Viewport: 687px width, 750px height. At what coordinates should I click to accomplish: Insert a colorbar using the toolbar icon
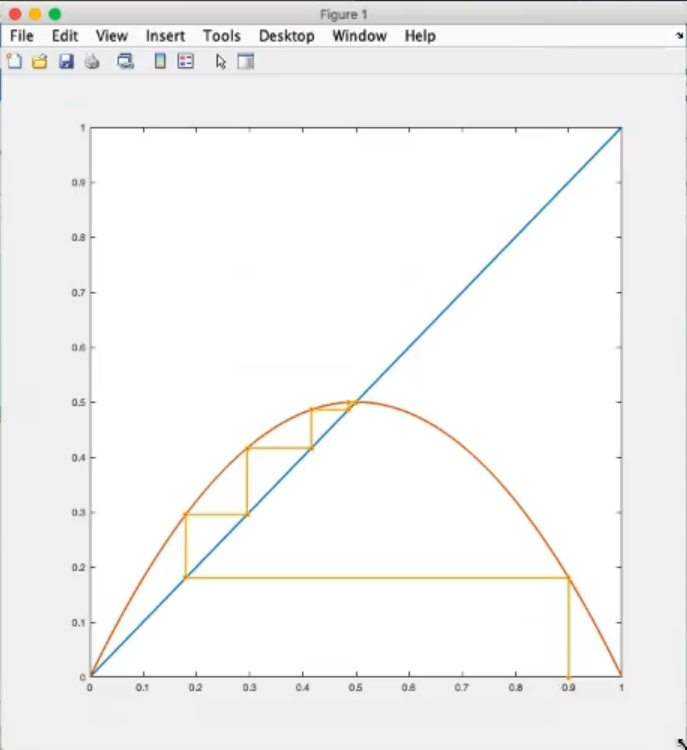pos(160,62)
